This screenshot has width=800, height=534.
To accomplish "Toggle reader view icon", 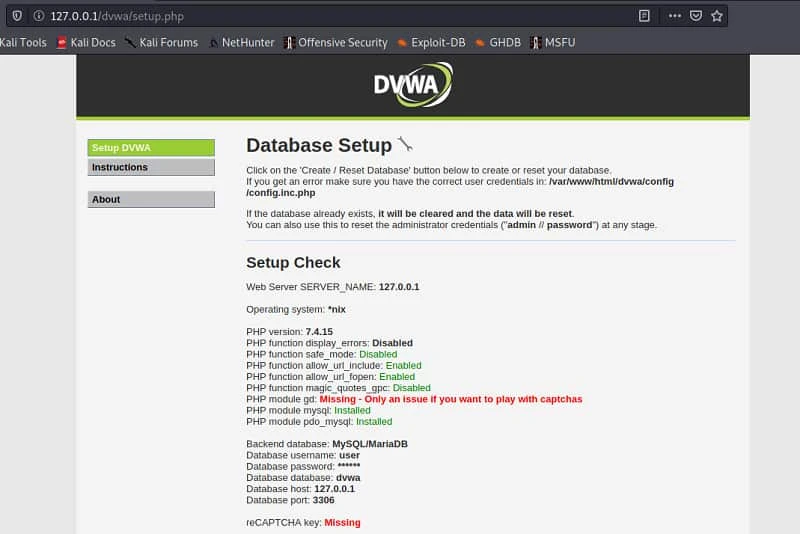I will click(644, 16).
